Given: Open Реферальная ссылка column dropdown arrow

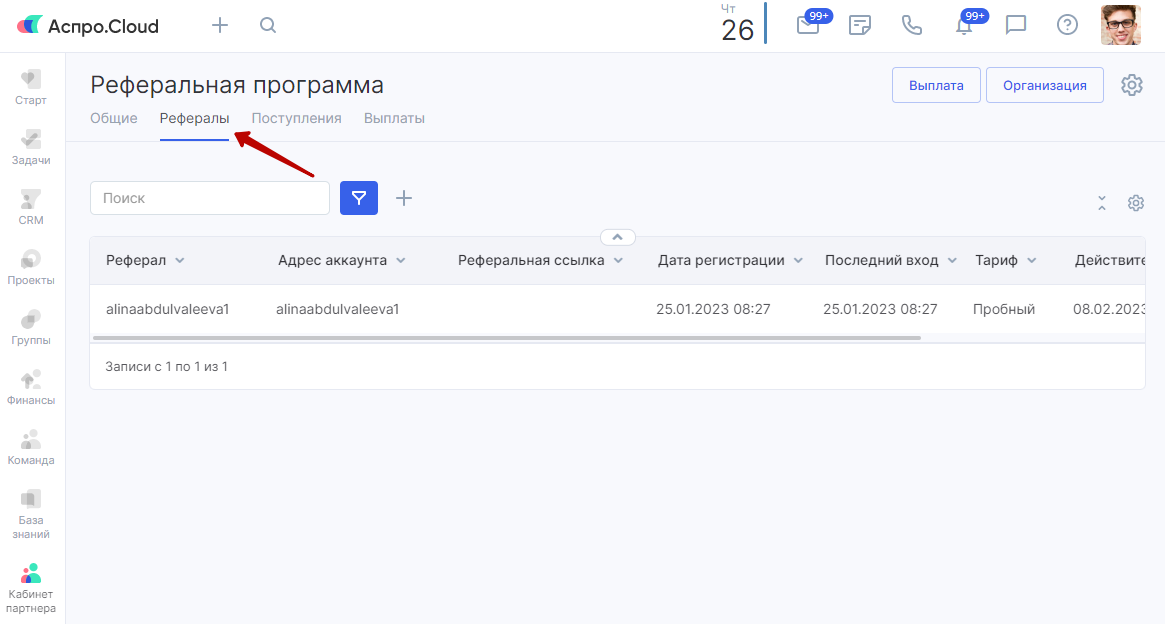Looking at the screenshot, I should 618,261.
